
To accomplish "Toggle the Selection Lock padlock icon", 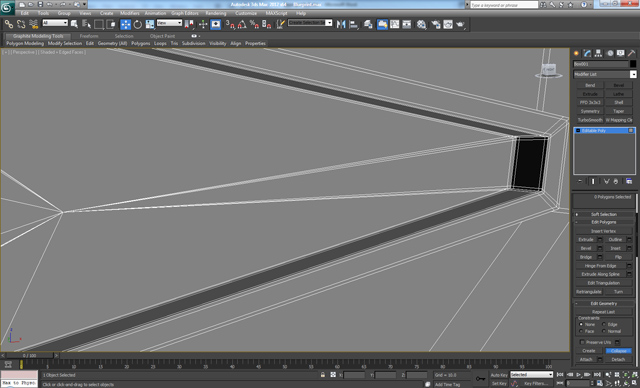I will (322, 375).
